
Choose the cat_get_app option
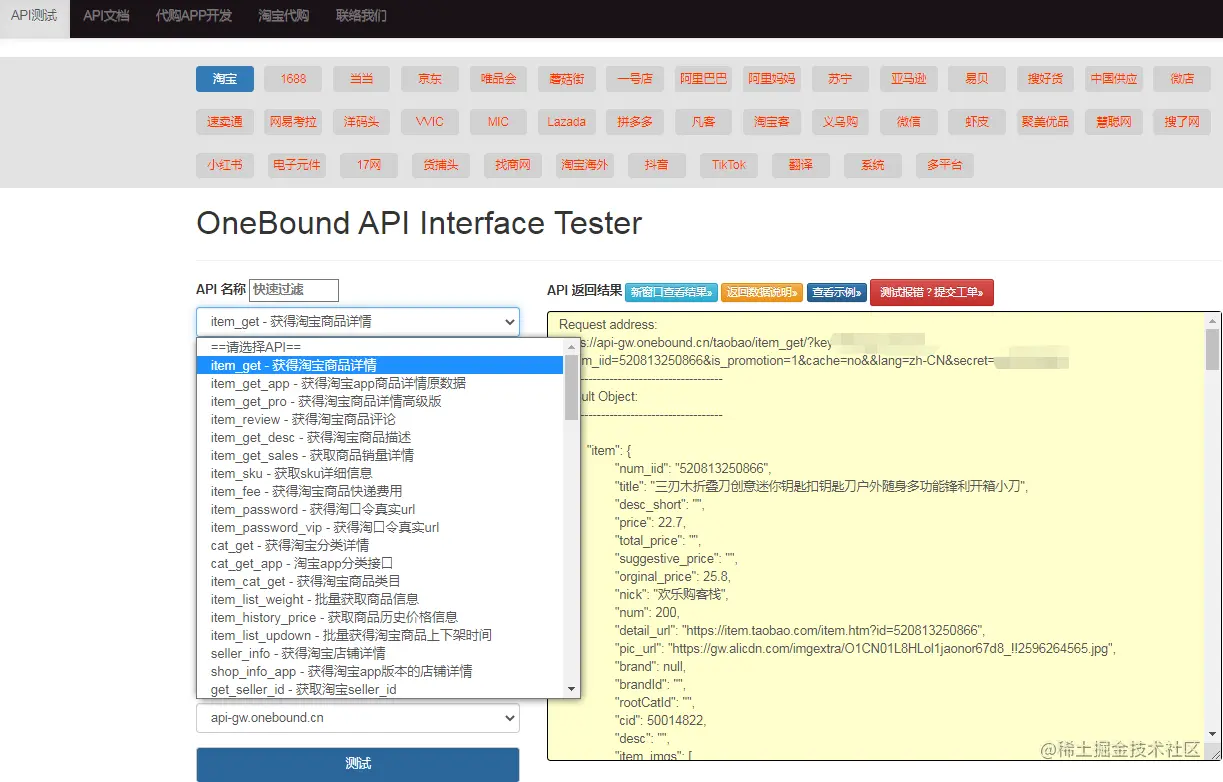point(380,563)
